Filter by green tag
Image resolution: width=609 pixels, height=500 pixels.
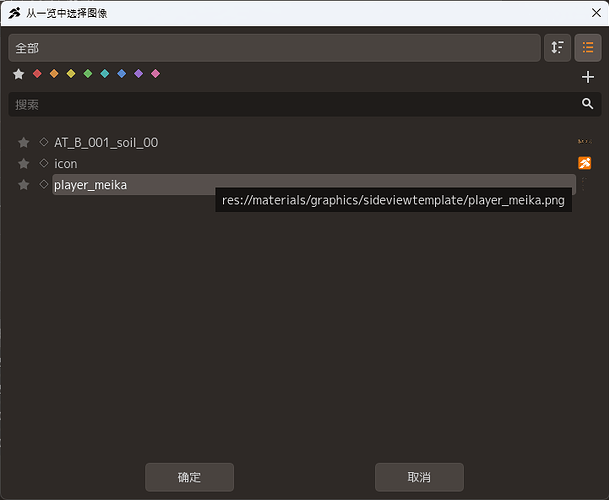[88, 73]
